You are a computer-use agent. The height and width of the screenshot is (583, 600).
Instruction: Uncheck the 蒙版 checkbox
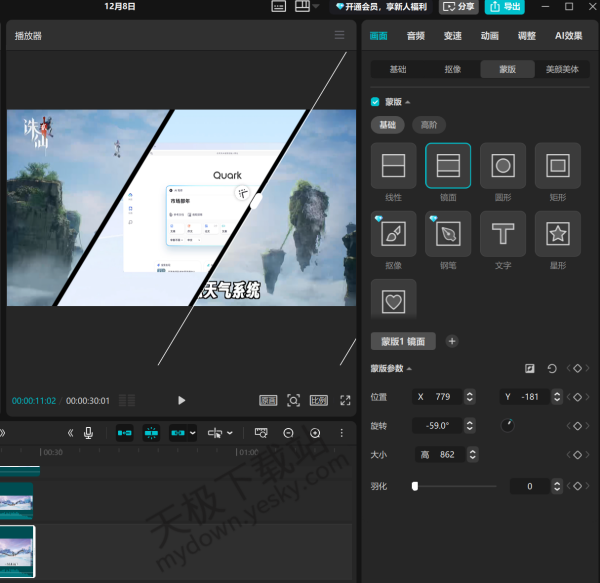(x=375, y=102)
